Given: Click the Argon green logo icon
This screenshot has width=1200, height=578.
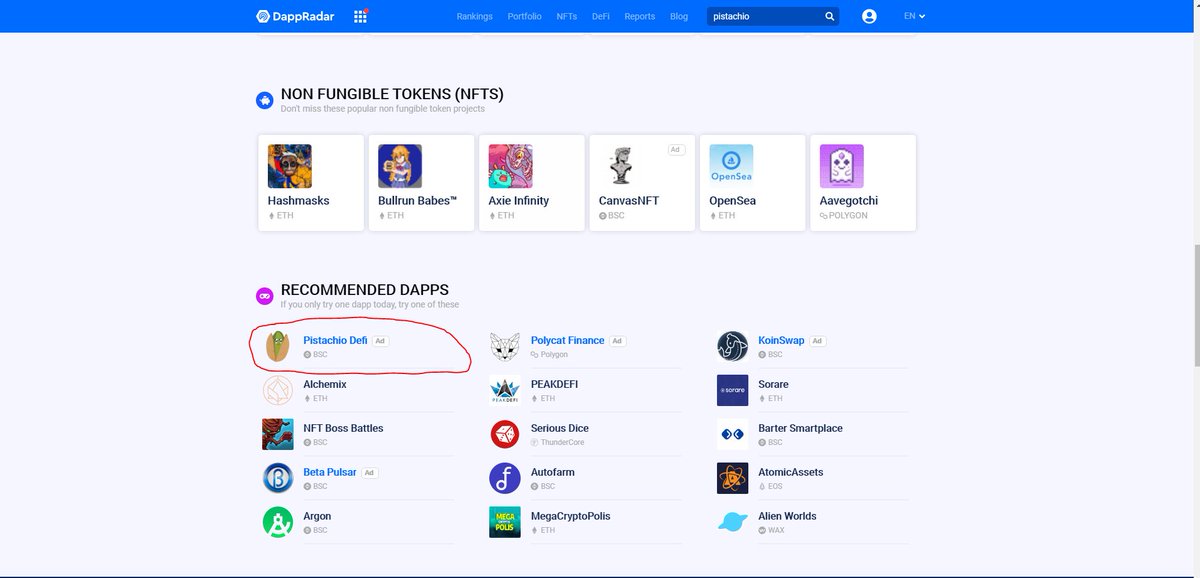Looking at the screenshot, I should click(277, 522).
